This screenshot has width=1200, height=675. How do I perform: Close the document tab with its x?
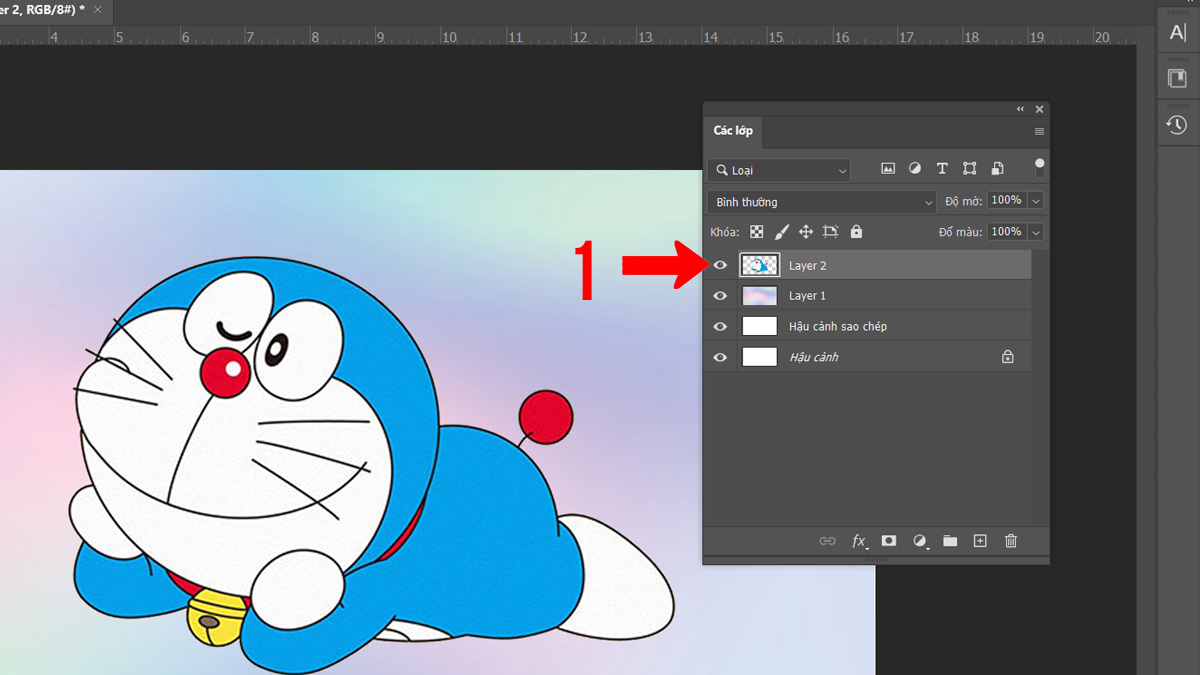[x=98, y=9]
